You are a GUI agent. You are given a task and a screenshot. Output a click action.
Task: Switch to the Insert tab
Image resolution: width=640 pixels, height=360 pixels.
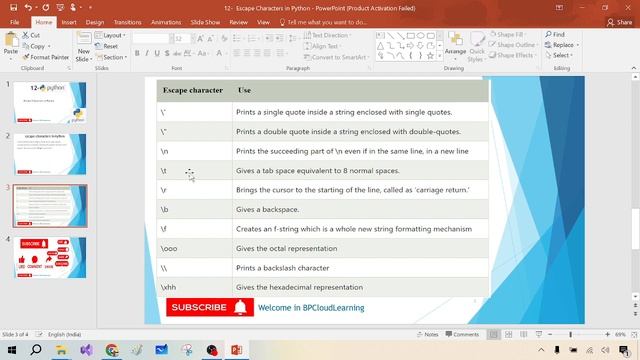(x=69, y=22)
